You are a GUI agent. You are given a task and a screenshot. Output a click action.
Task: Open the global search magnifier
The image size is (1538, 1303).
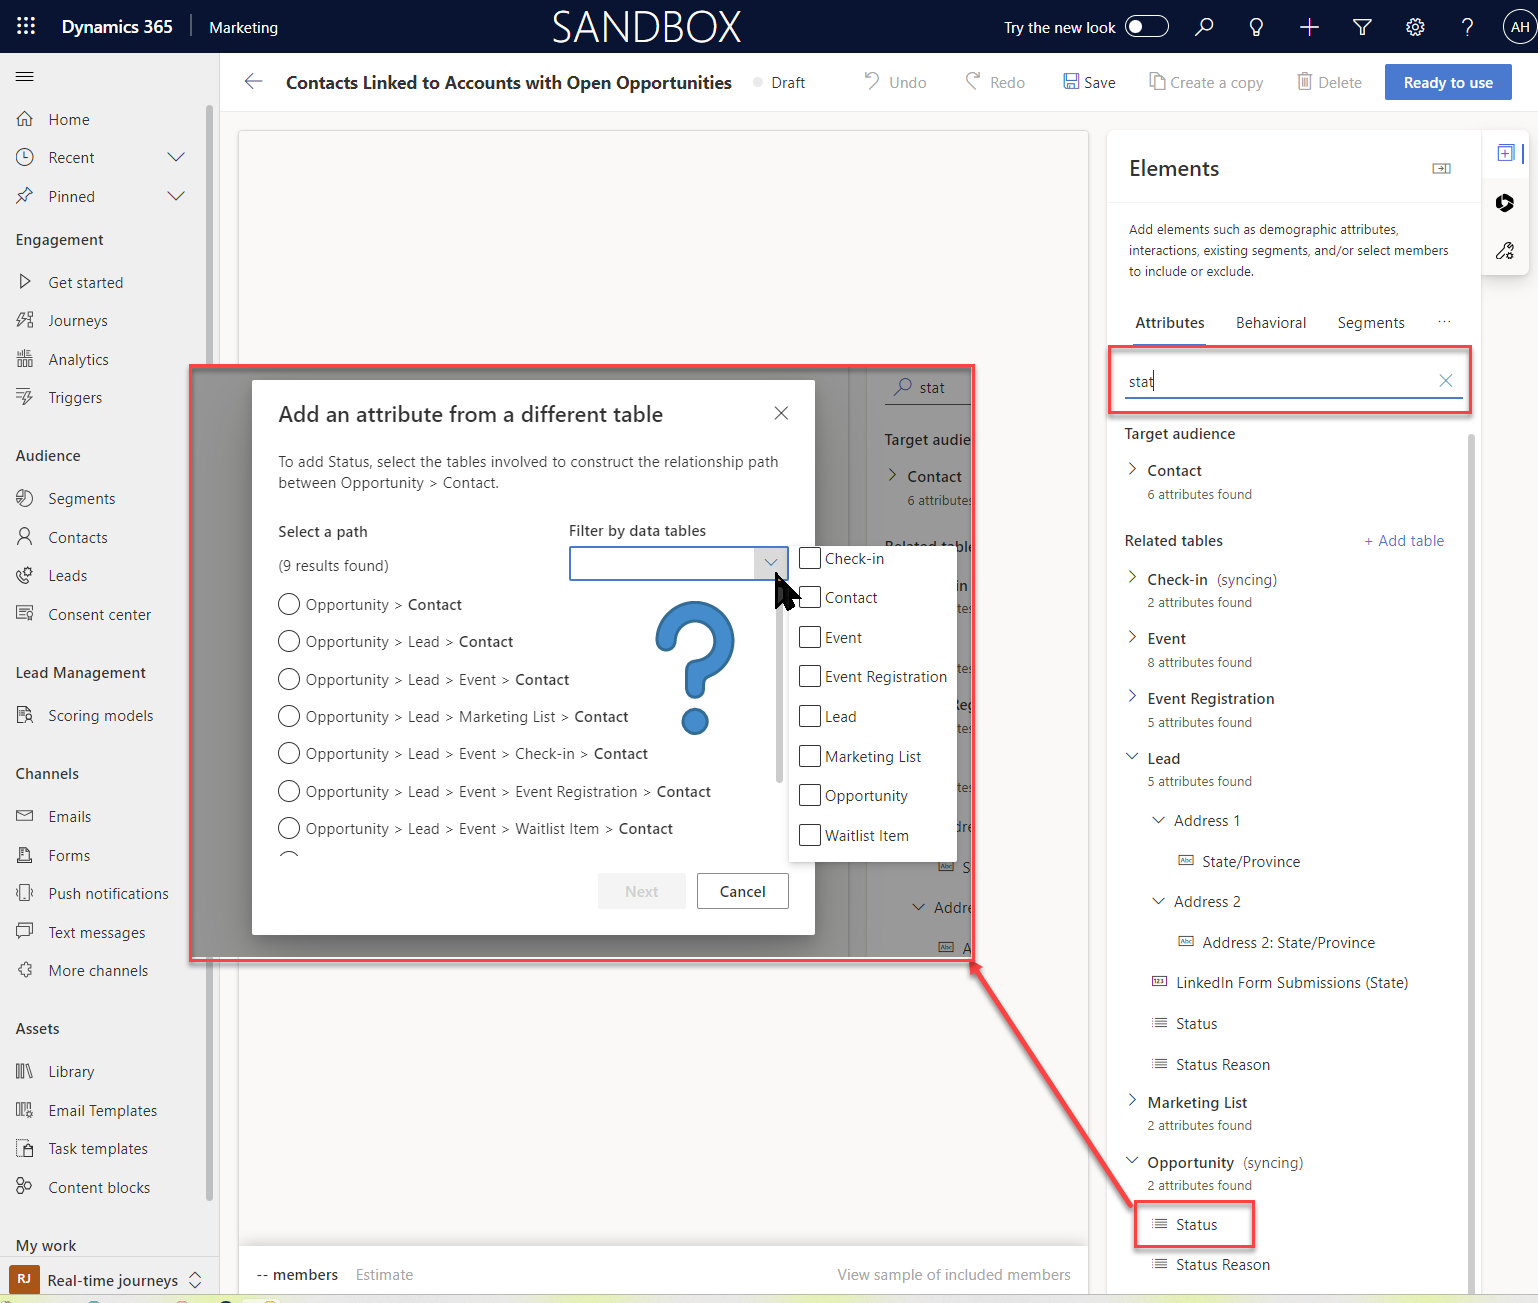click(1204, 27)
